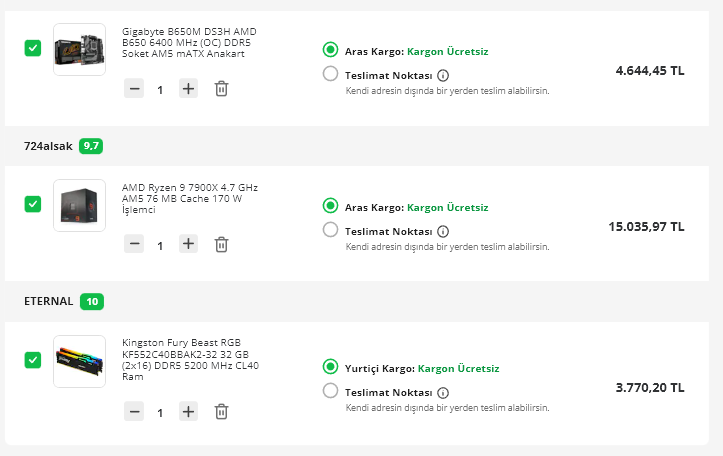Viewport: 723px width, 456px height.
Task: Remove AMD Ryzen 9 7900X from cart
Action: (221, 244)
